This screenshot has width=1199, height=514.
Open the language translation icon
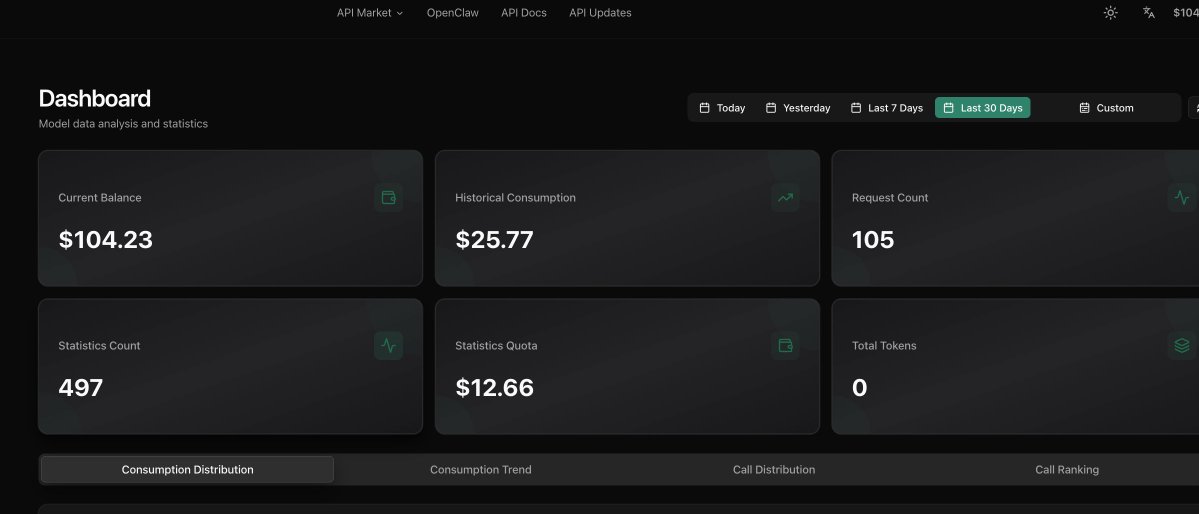coord(1149,13)
